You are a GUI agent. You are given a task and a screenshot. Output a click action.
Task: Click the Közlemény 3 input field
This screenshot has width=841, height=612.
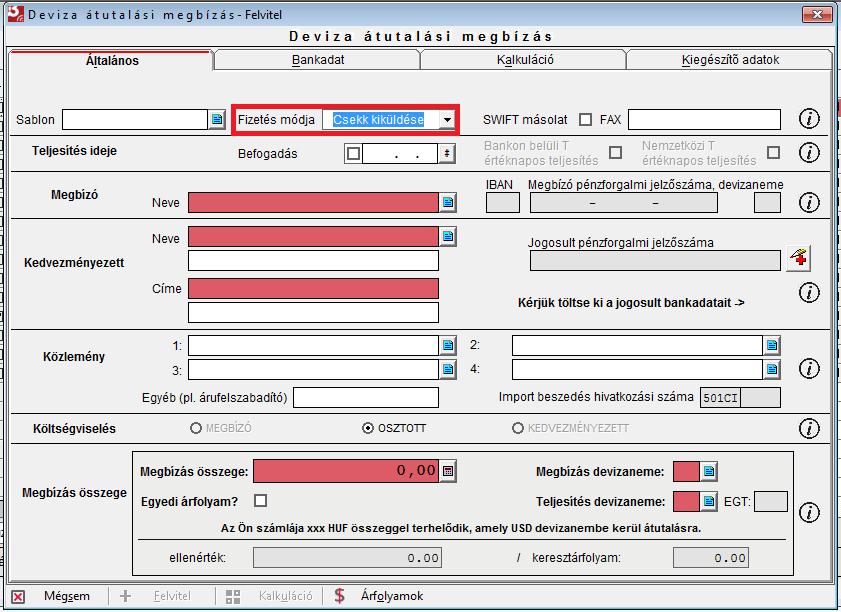pyautogui.click(x=314, y=369)
